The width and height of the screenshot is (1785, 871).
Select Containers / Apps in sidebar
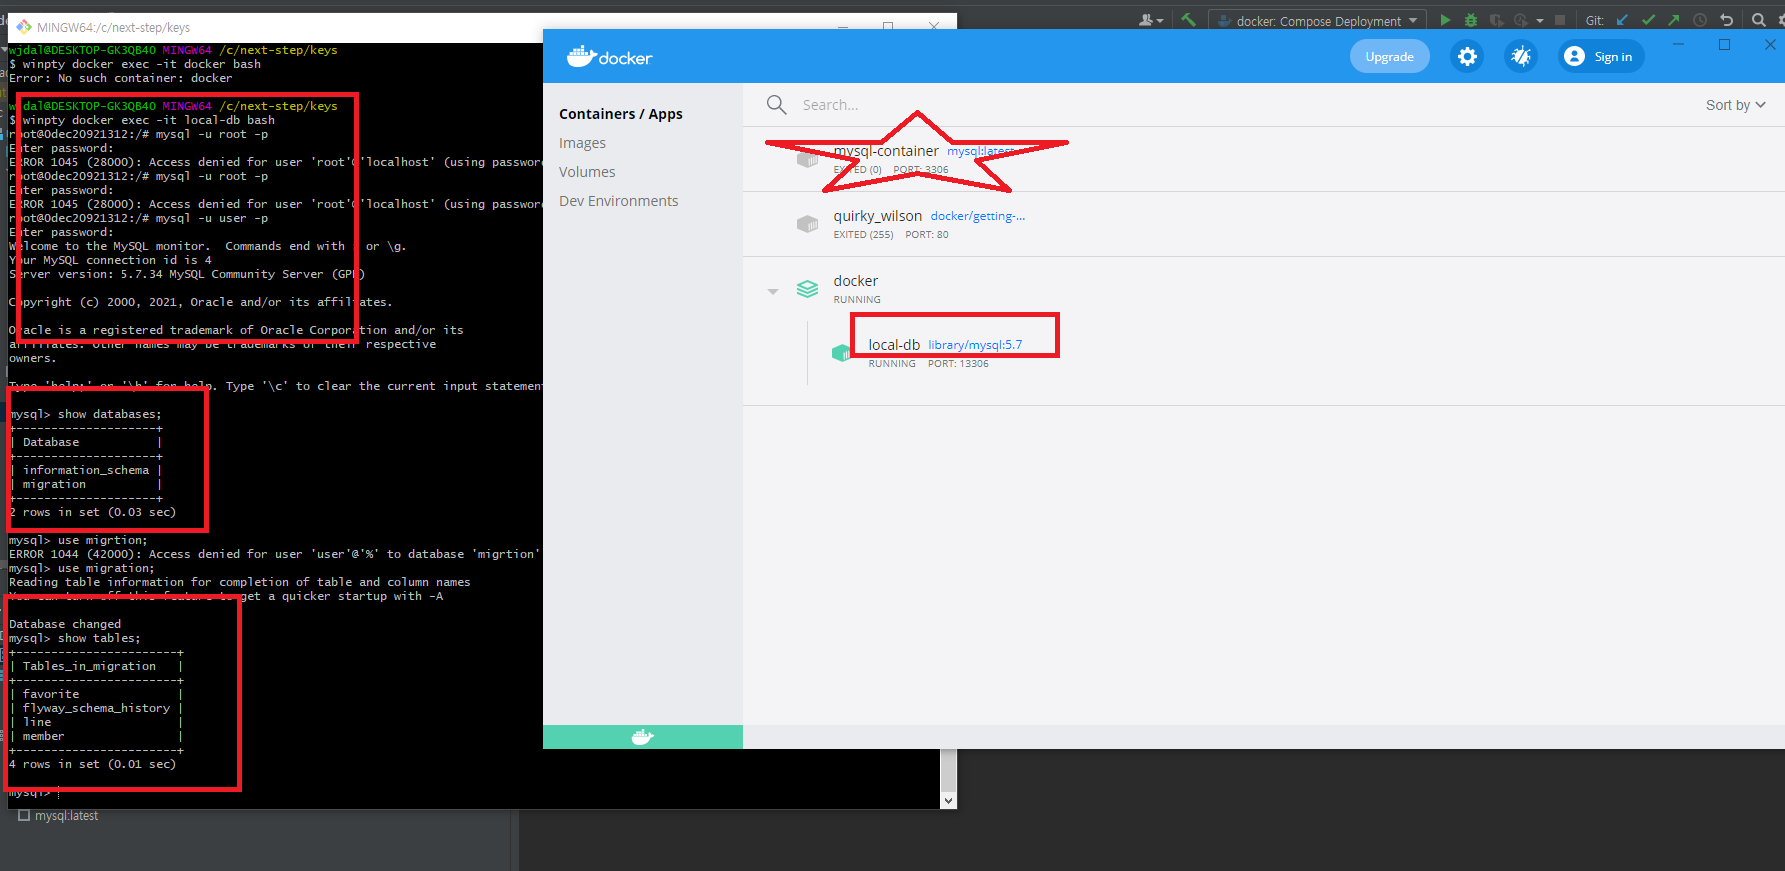click(621, 114)
